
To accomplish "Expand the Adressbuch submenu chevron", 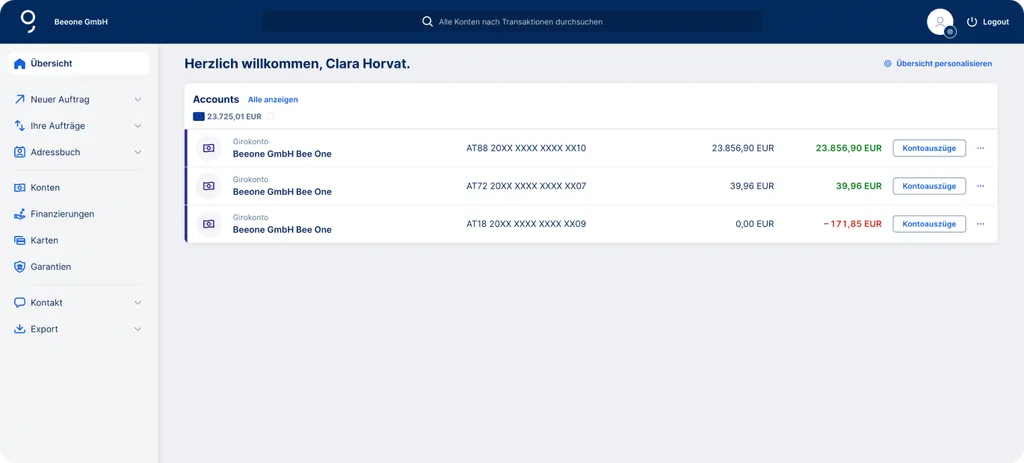I will [x=138, y=153].
